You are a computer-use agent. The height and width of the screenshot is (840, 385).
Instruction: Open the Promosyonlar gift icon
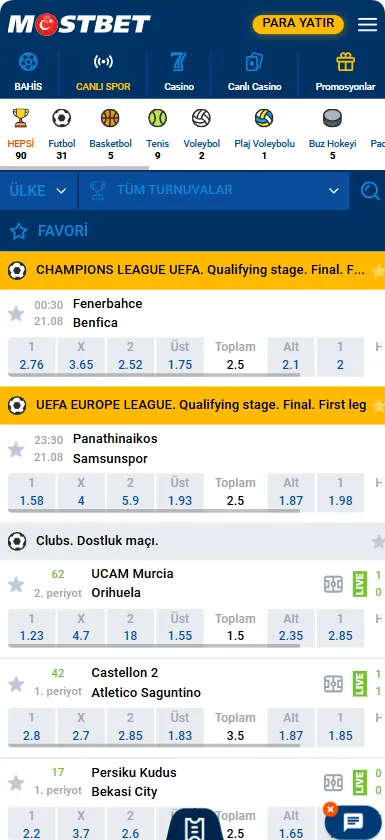tap(345, 62)
